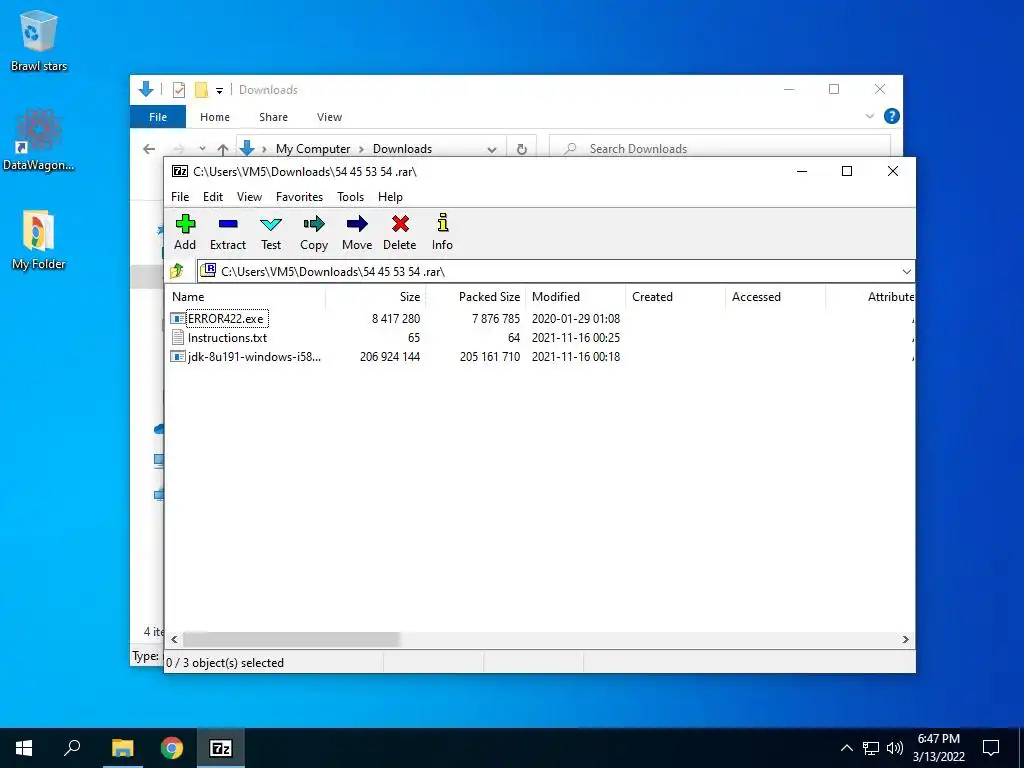Sort by the Packed Size column

(475, 296)
